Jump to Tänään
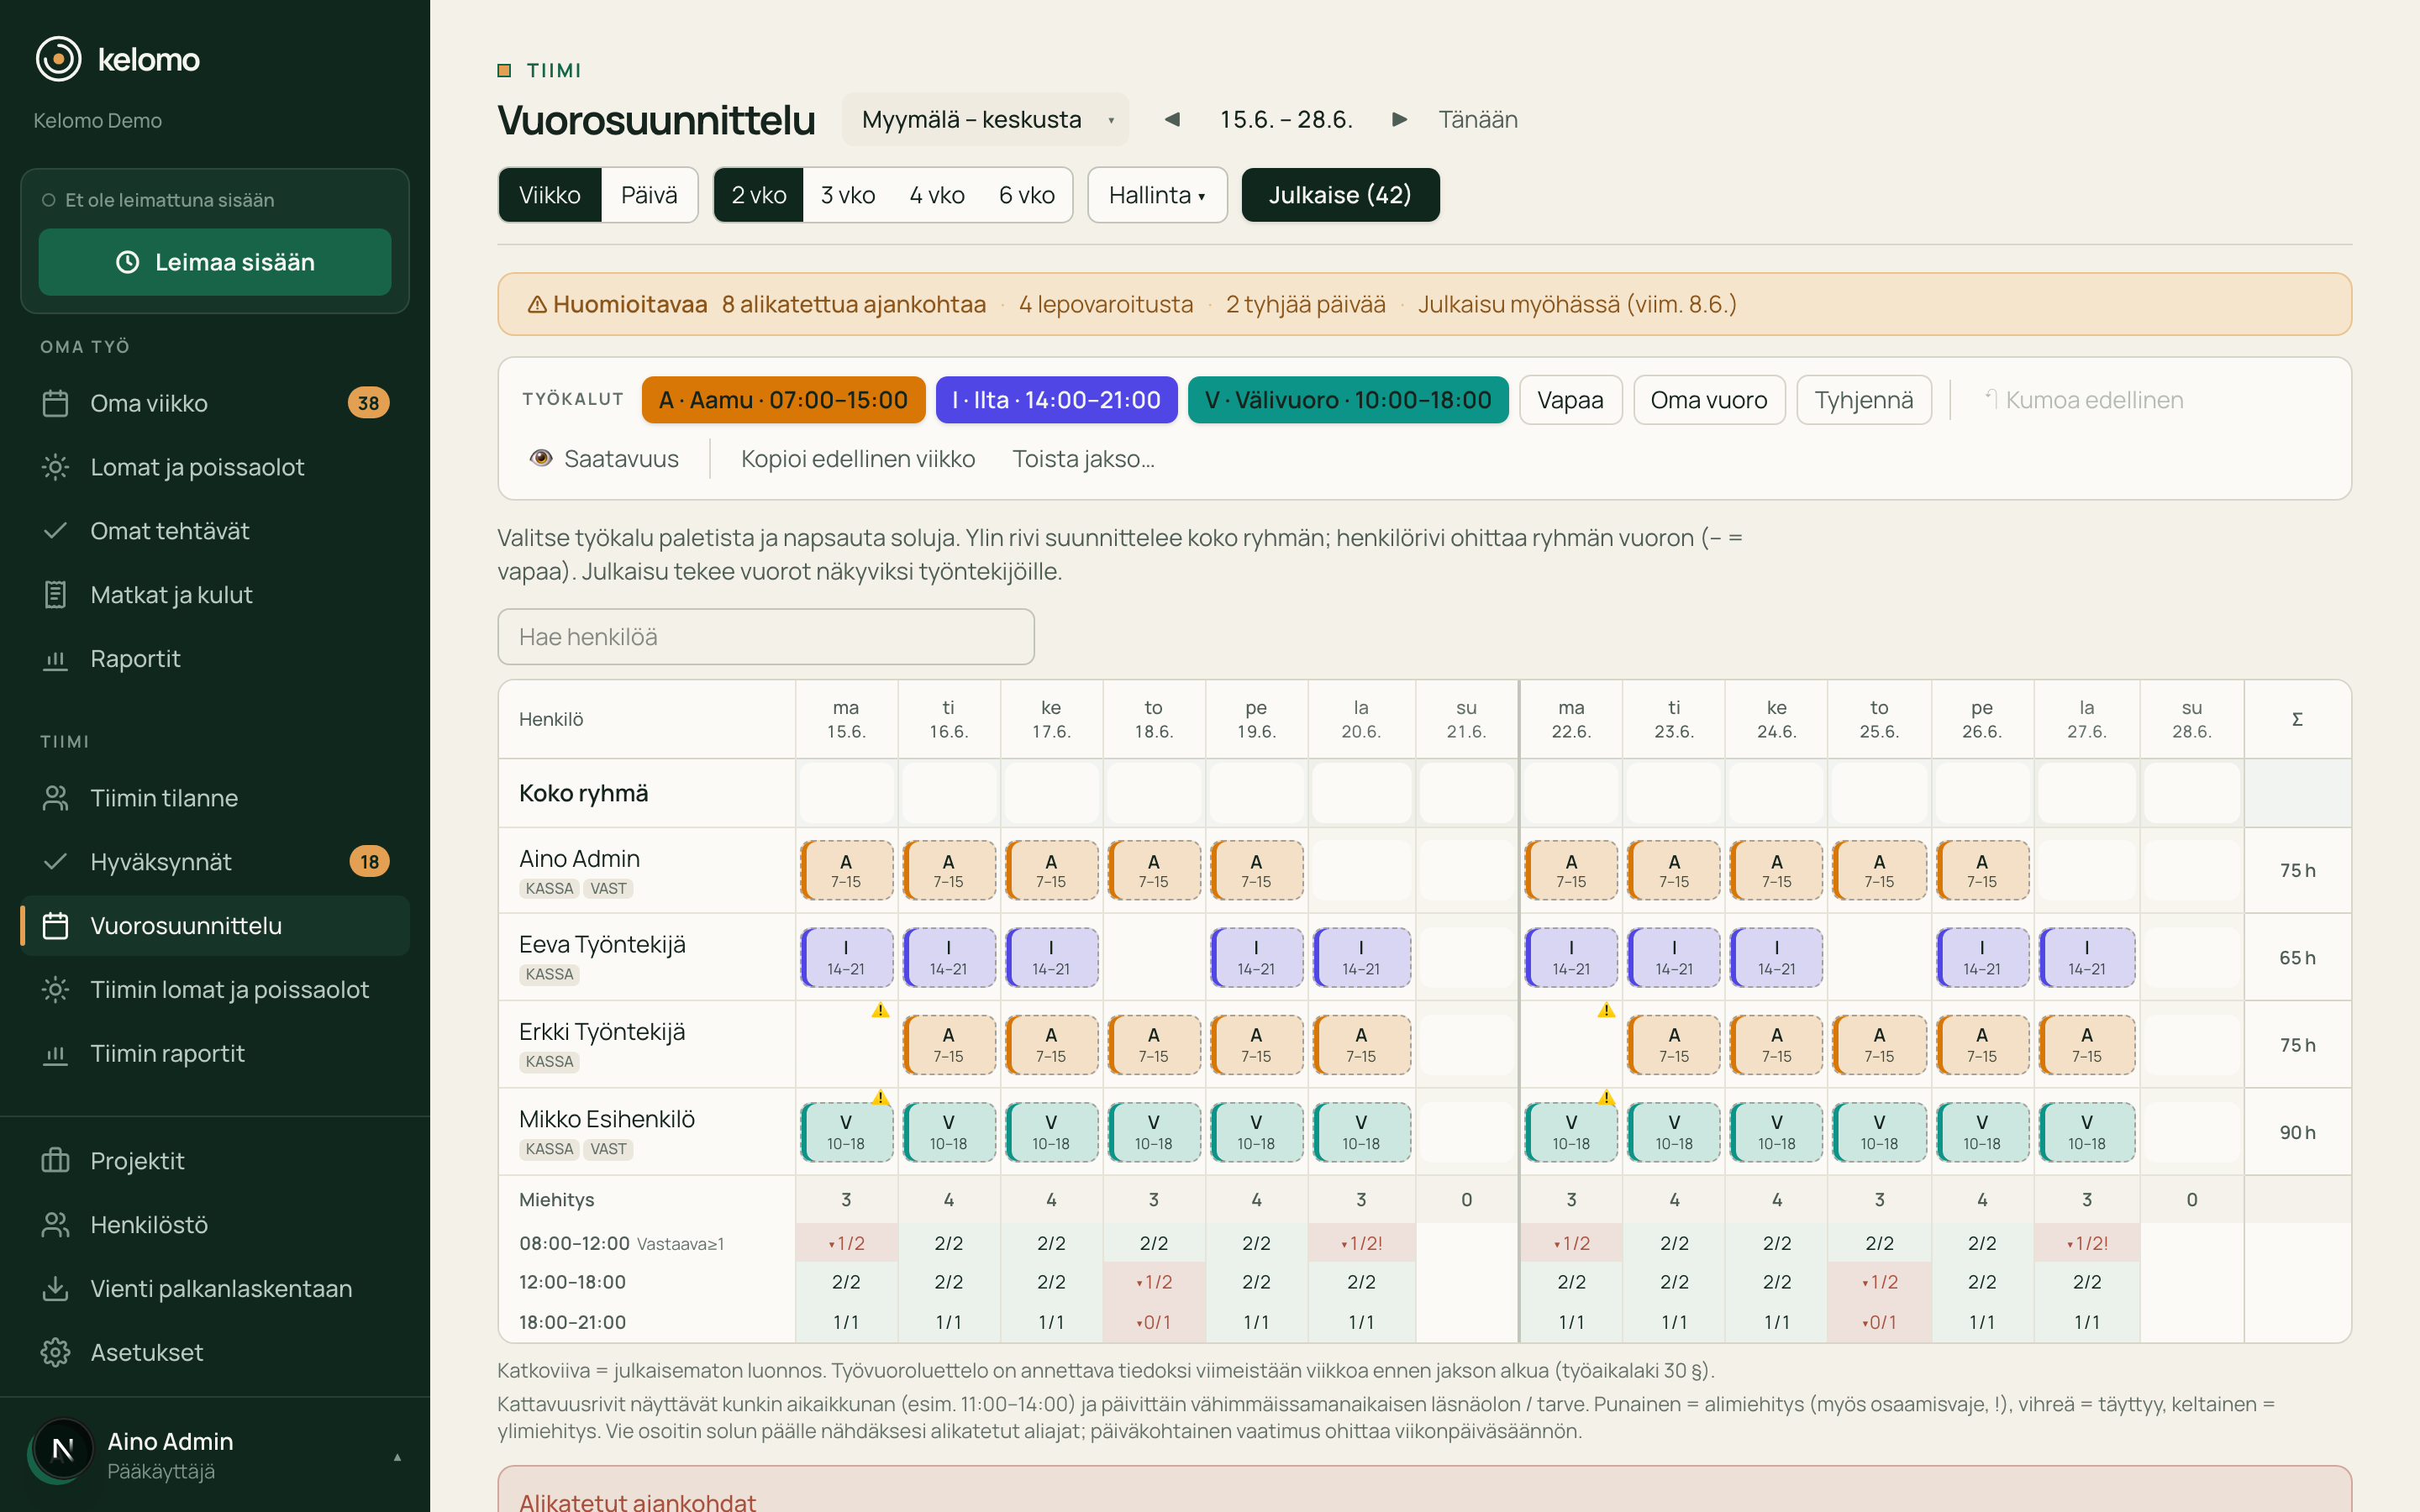The height and width of the screenshot is (1512, 2420). tap(1477, 120)
